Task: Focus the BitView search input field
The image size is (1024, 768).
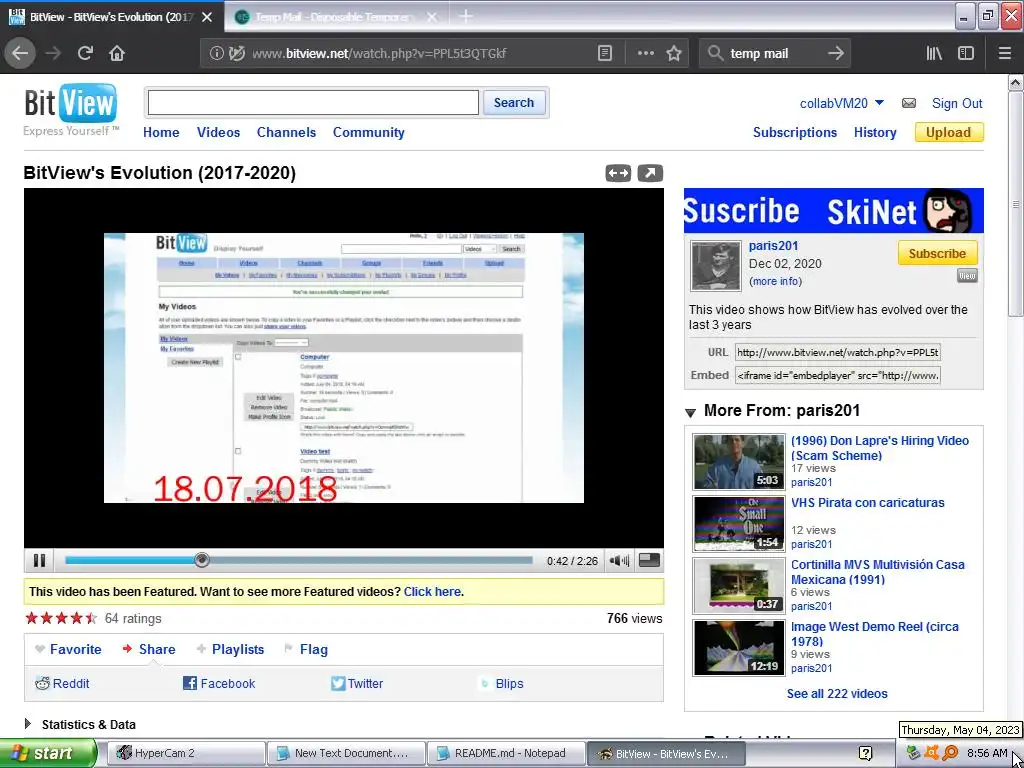Action: point(313,103)
